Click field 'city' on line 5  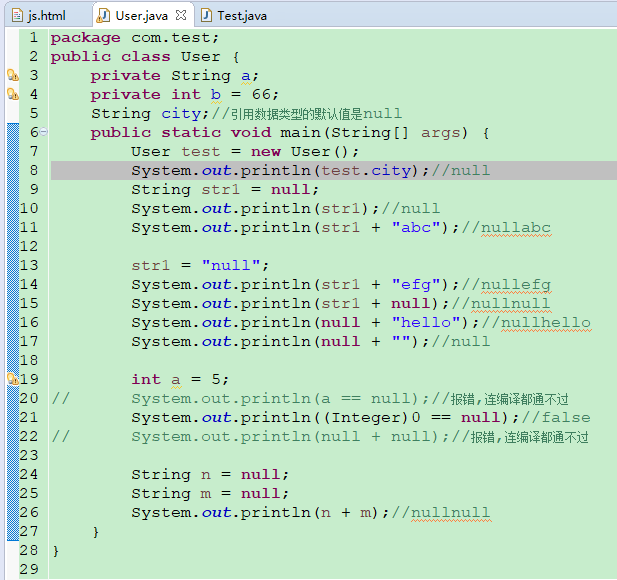181,114
